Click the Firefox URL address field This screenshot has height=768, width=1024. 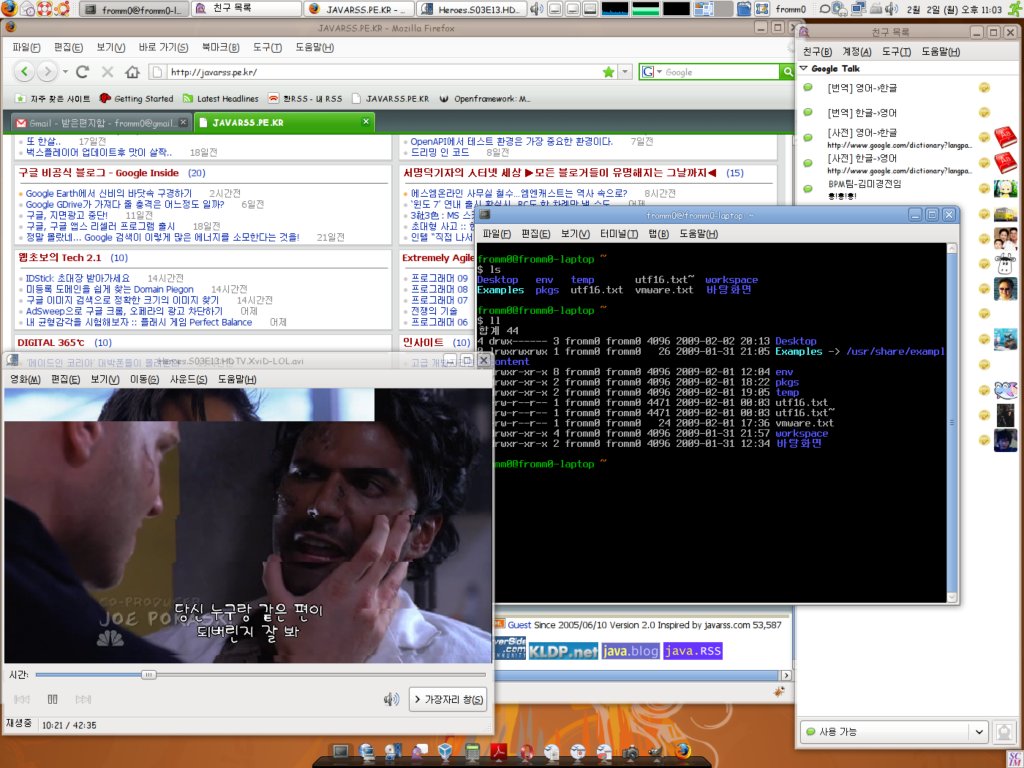click(385, 72)
